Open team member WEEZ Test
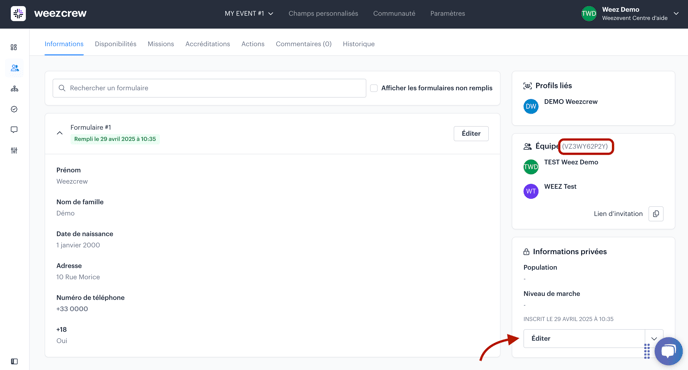688x370 pixels. pos(560,187)
